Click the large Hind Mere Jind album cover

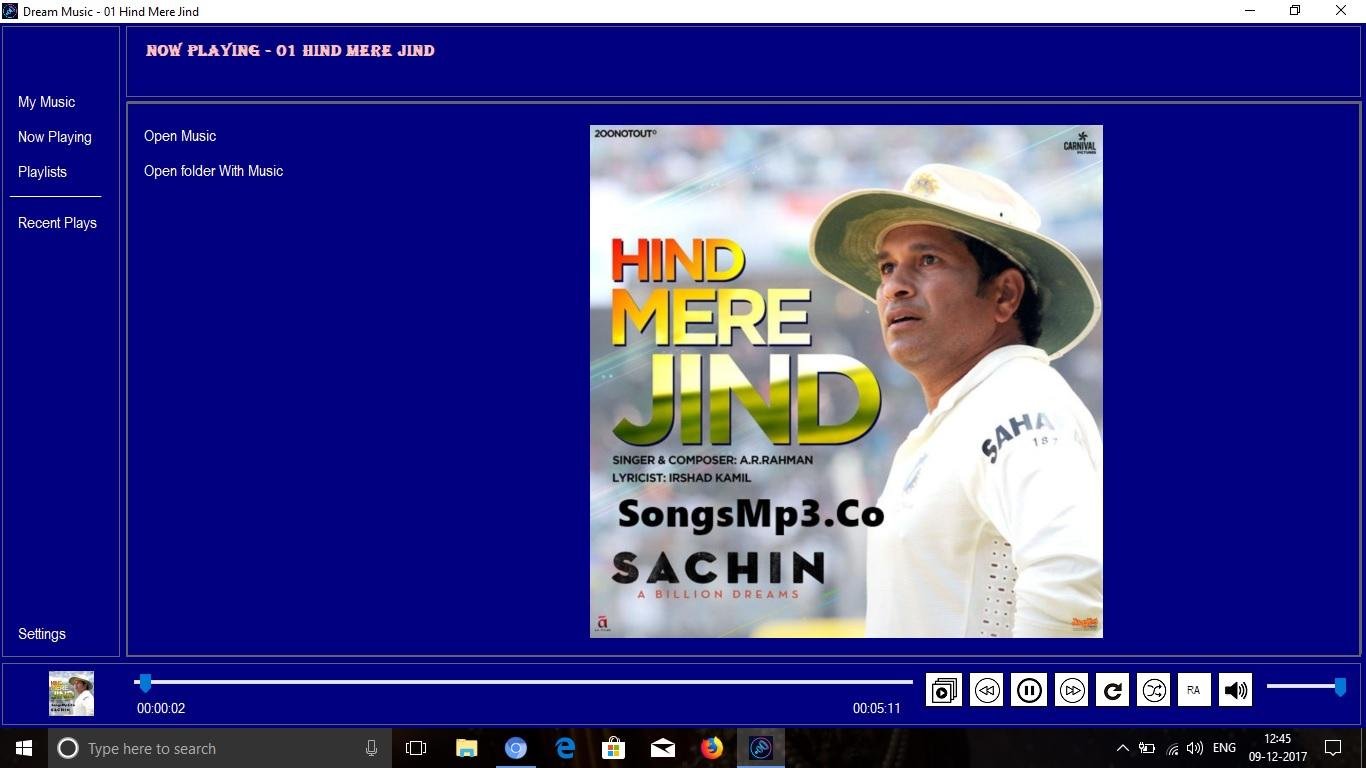point(846,381)
